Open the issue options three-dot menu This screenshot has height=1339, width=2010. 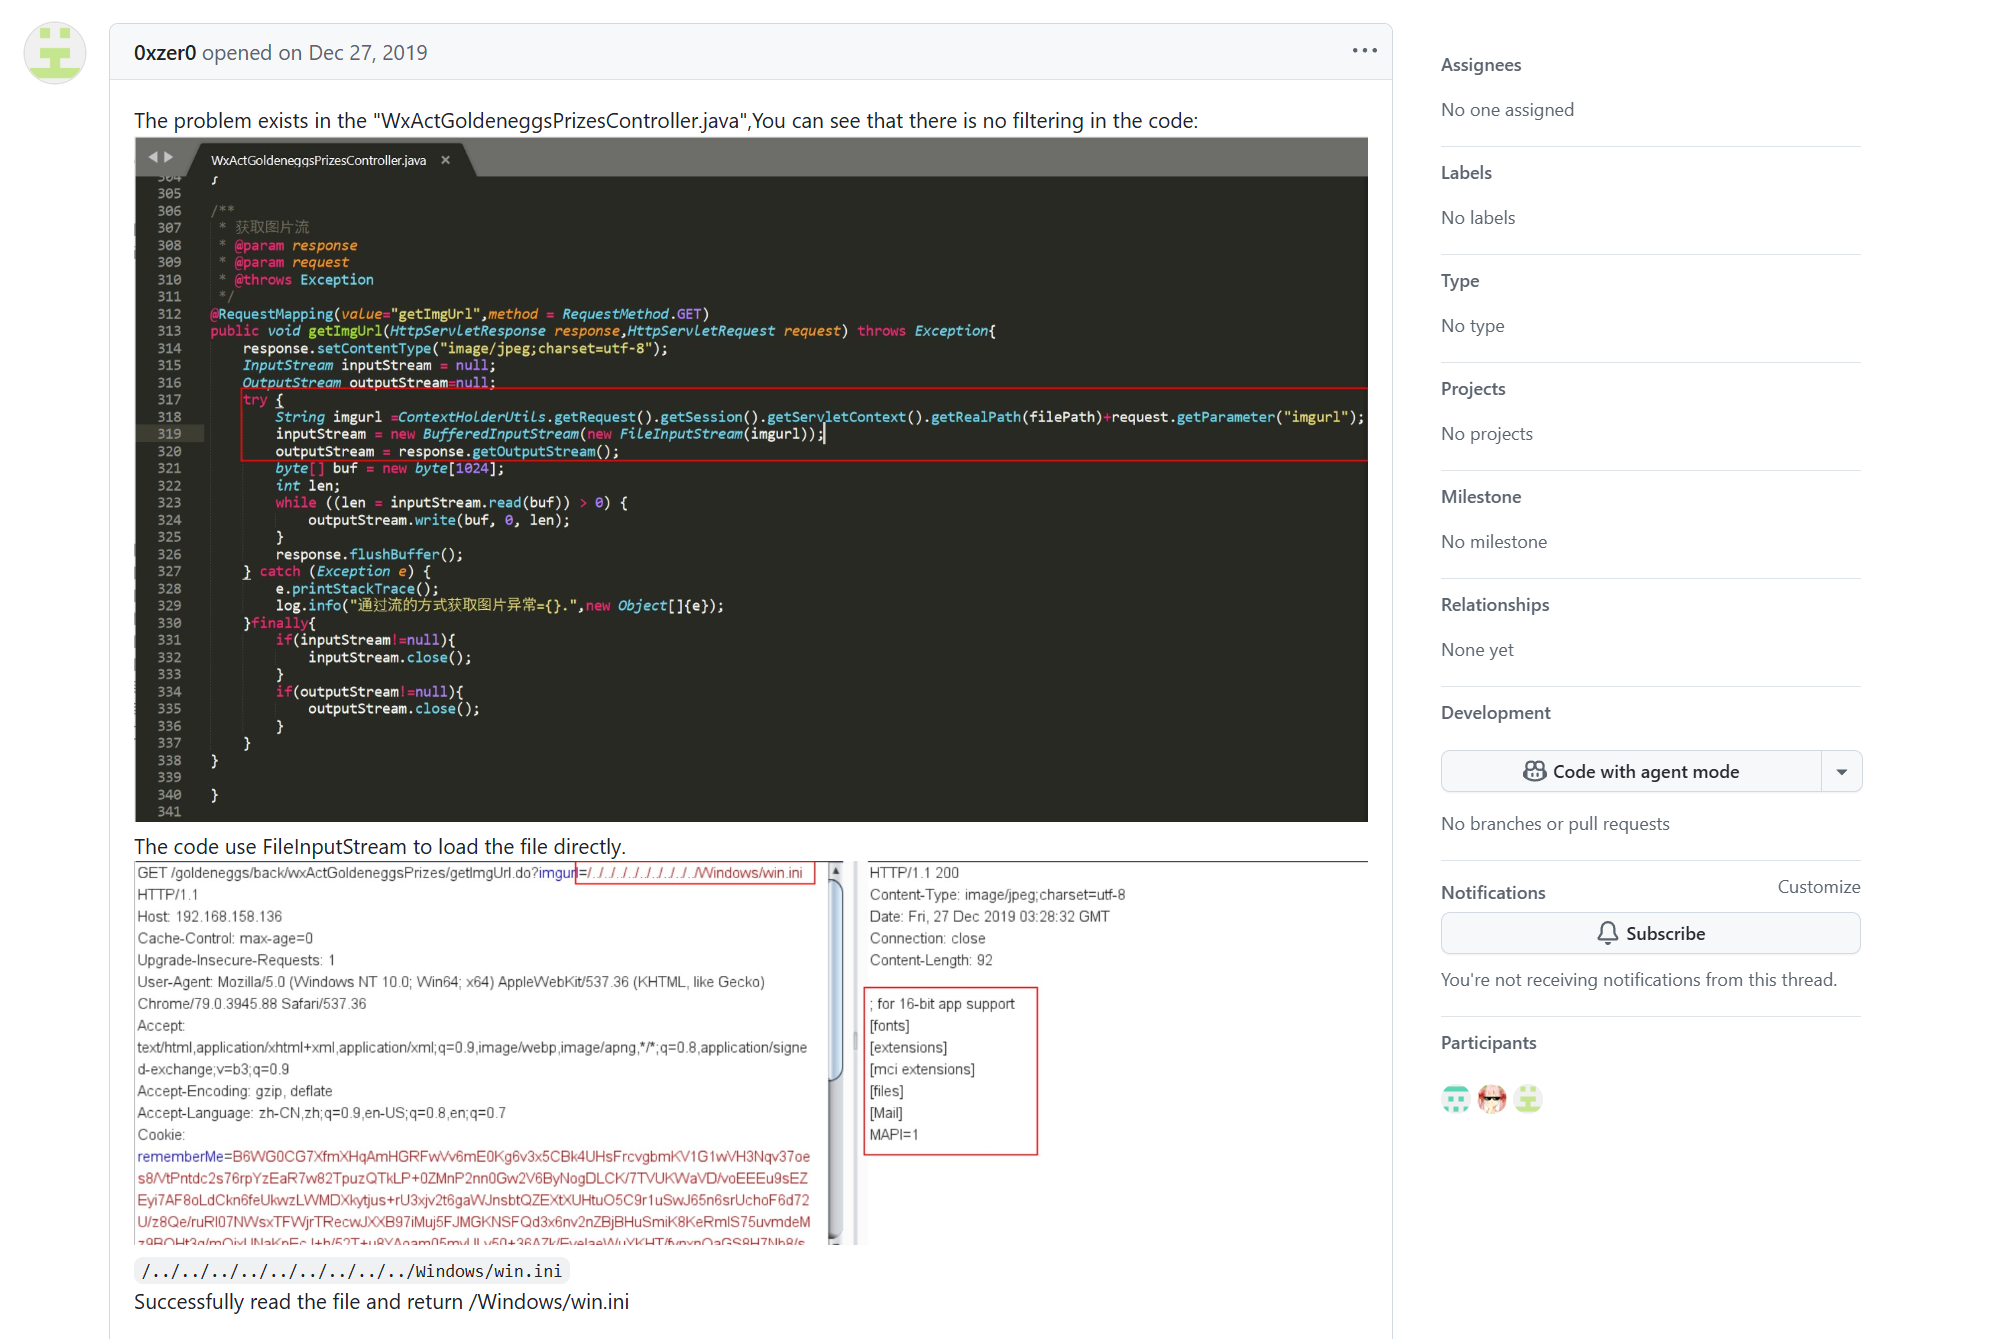coord(1364,51)
